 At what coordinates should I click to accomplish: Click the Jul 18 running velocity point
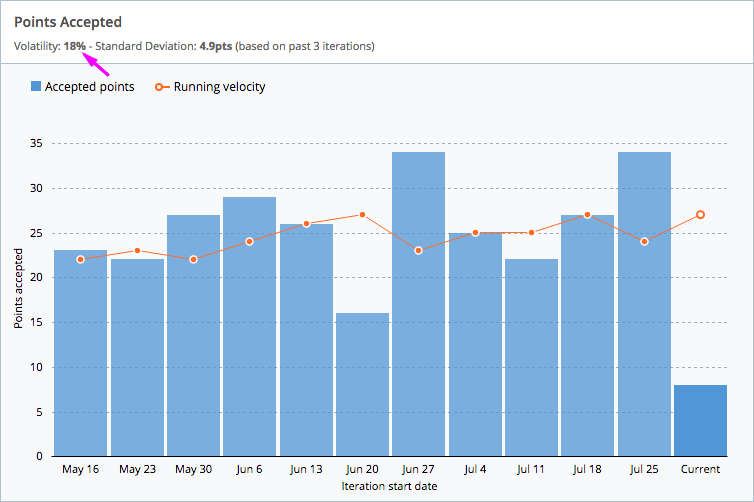[x=588, y=215]
